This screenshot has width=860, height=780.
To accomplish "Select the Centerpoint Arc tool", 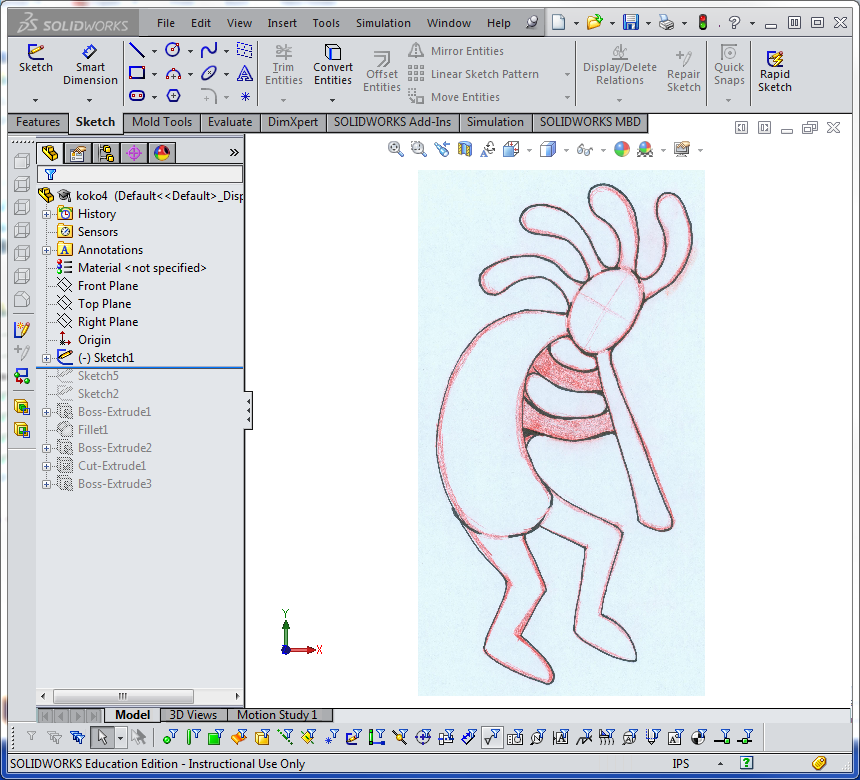I will tap(173, 73).
